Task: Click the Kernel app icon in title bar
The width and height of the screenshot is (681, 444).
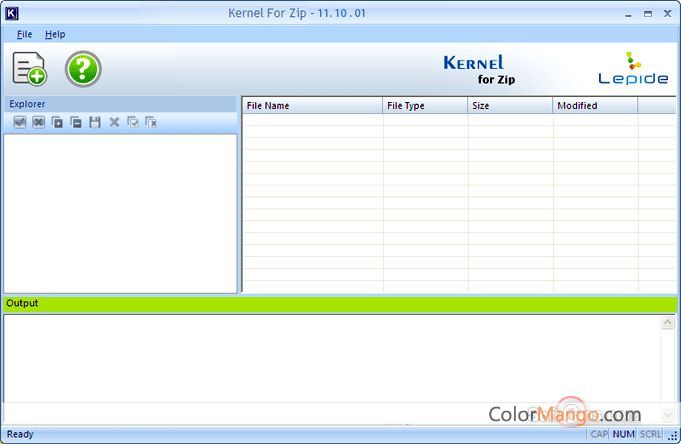Action: click(x=12, y=13)
